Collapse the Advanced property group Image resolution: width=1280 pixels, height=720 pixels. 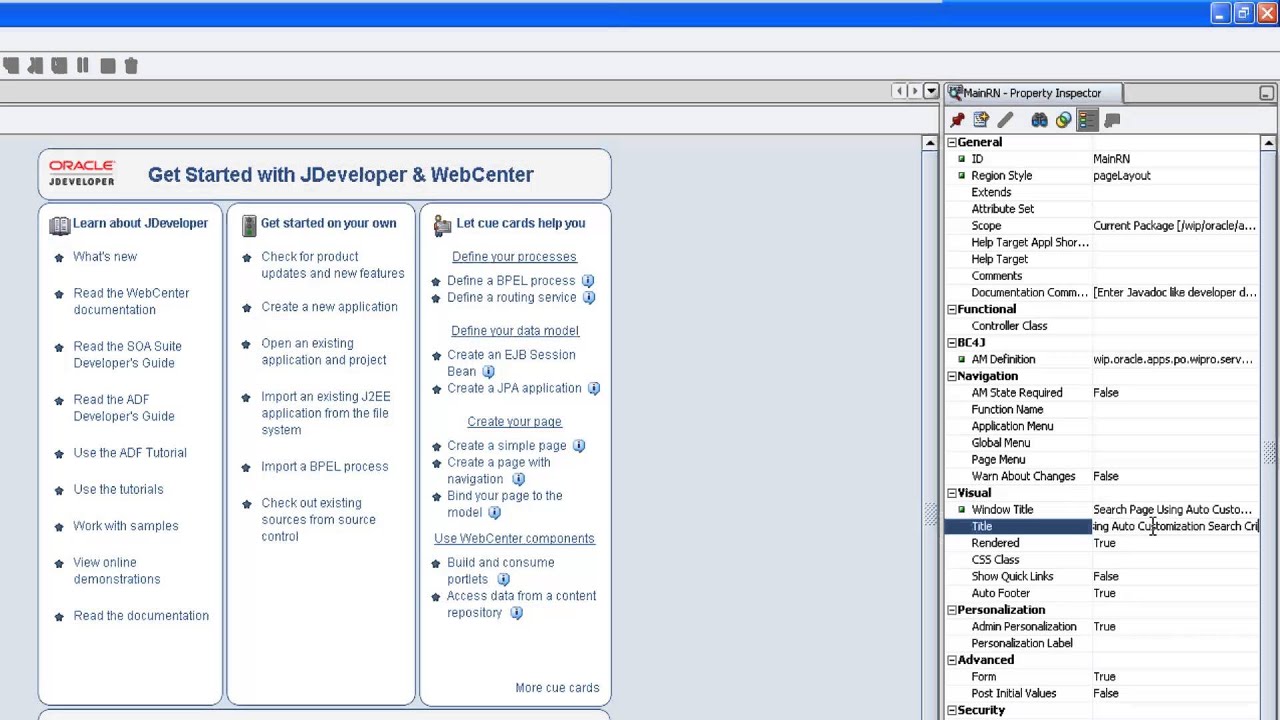(x=952, y=660)
